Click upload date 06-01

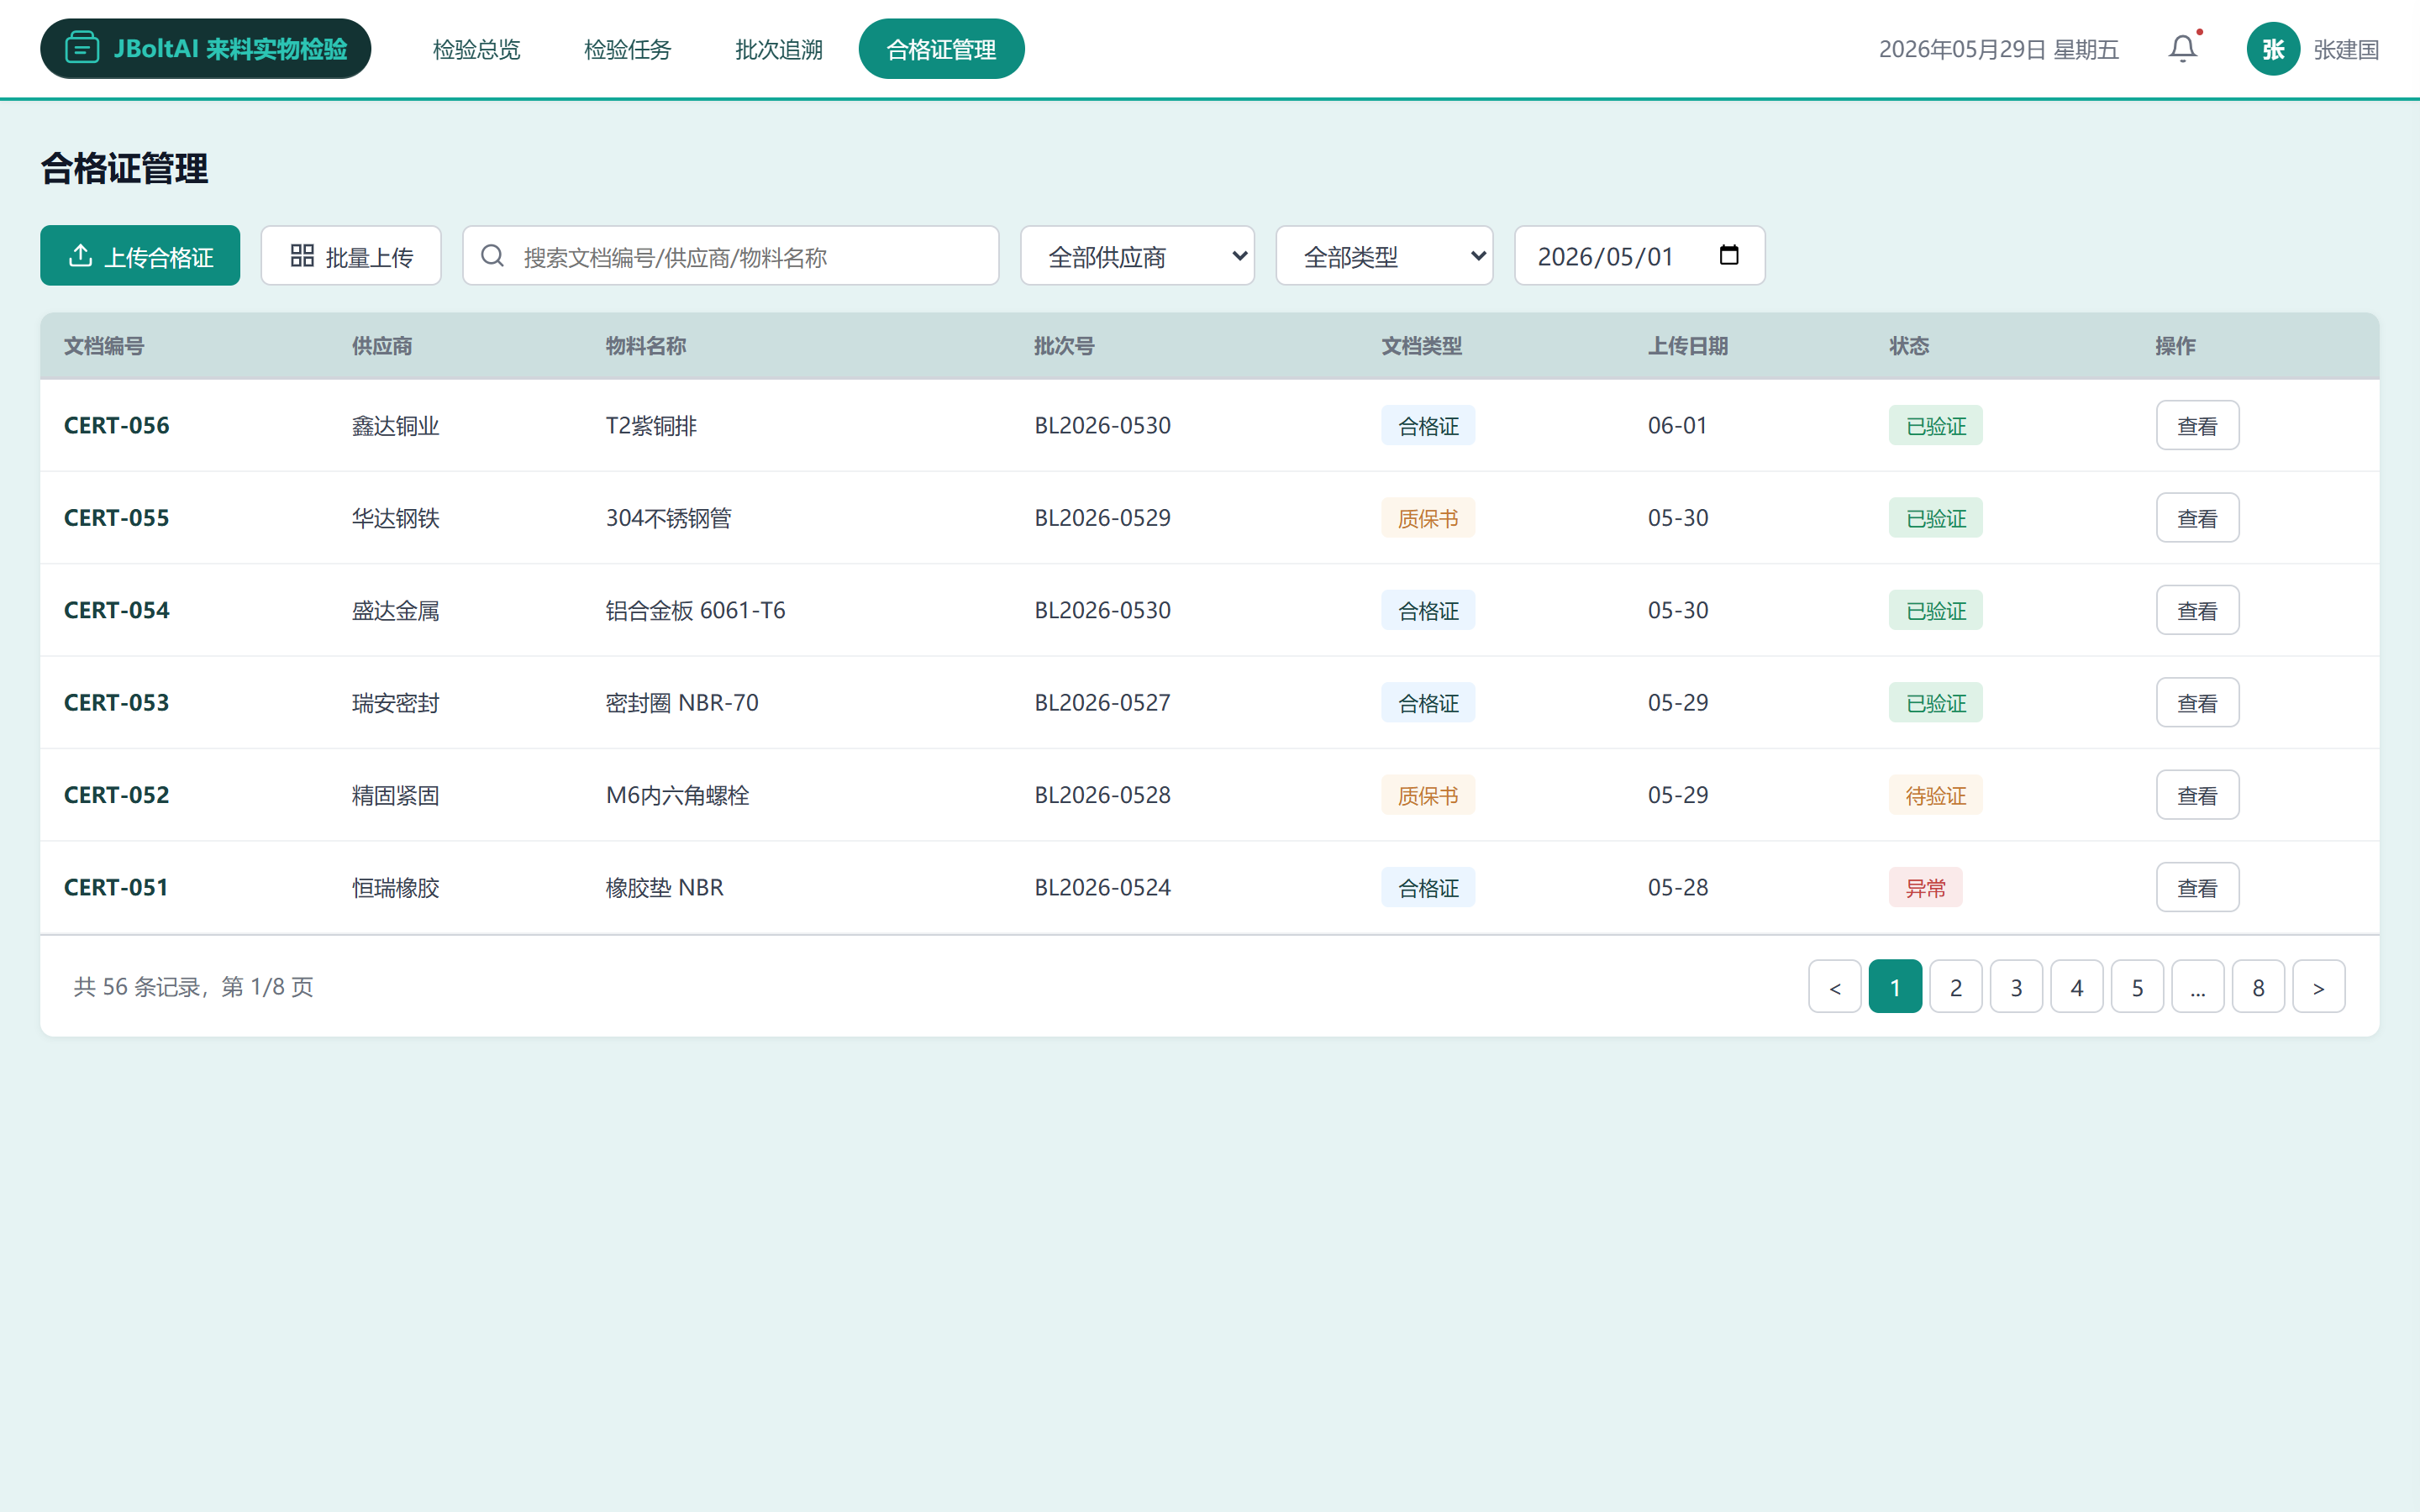[x=1677, y=426]
